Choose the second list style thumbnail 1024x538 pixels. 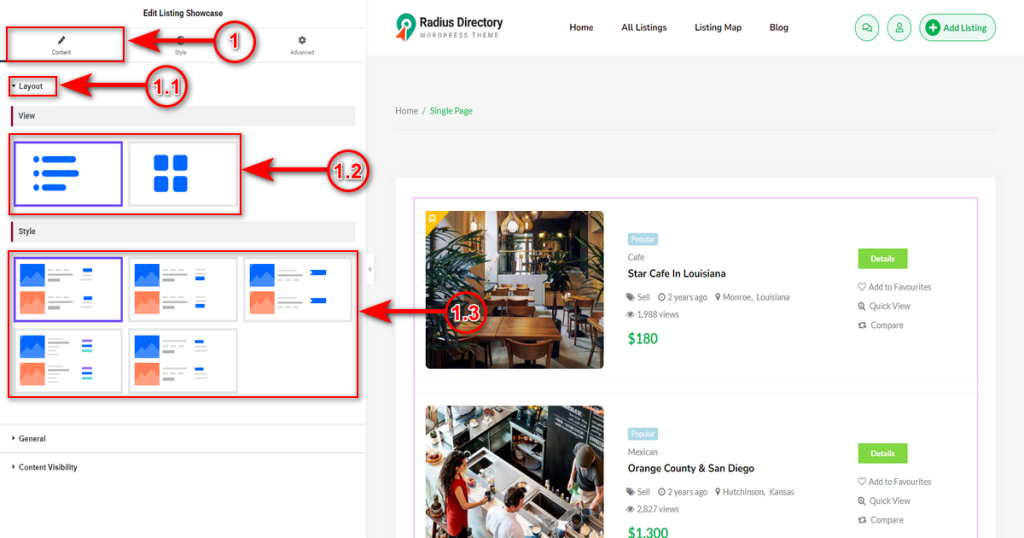coord(183,289)
